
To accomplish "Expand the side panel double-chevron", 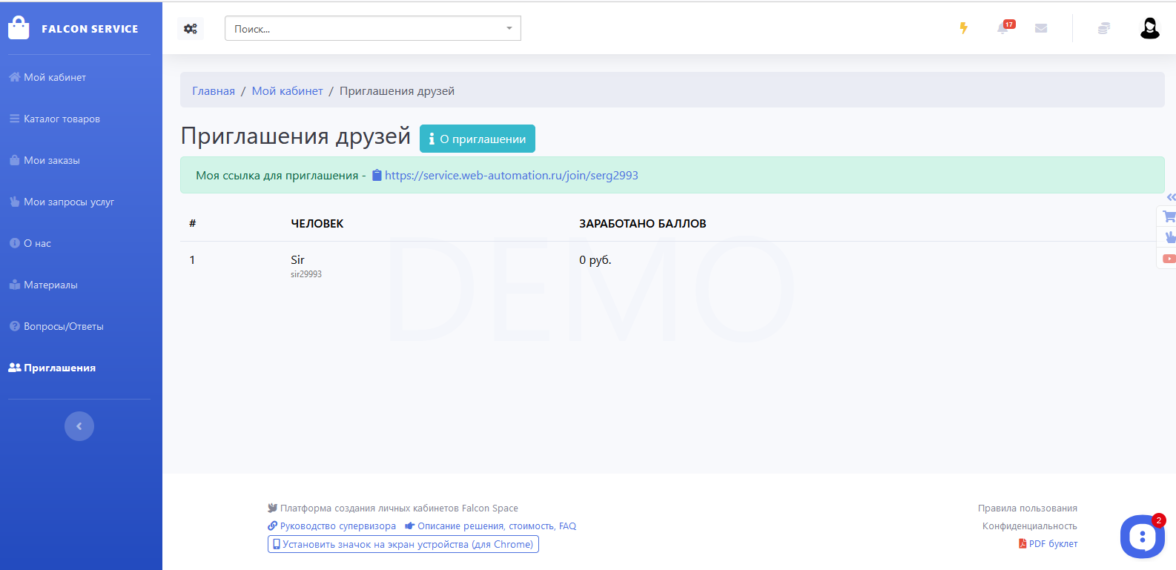I will [1171, 197].
